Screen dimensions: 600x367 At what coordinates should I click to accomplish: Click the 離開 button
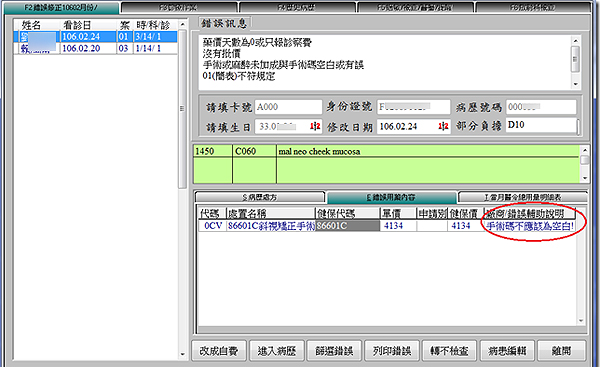click(x=561, y=351)
